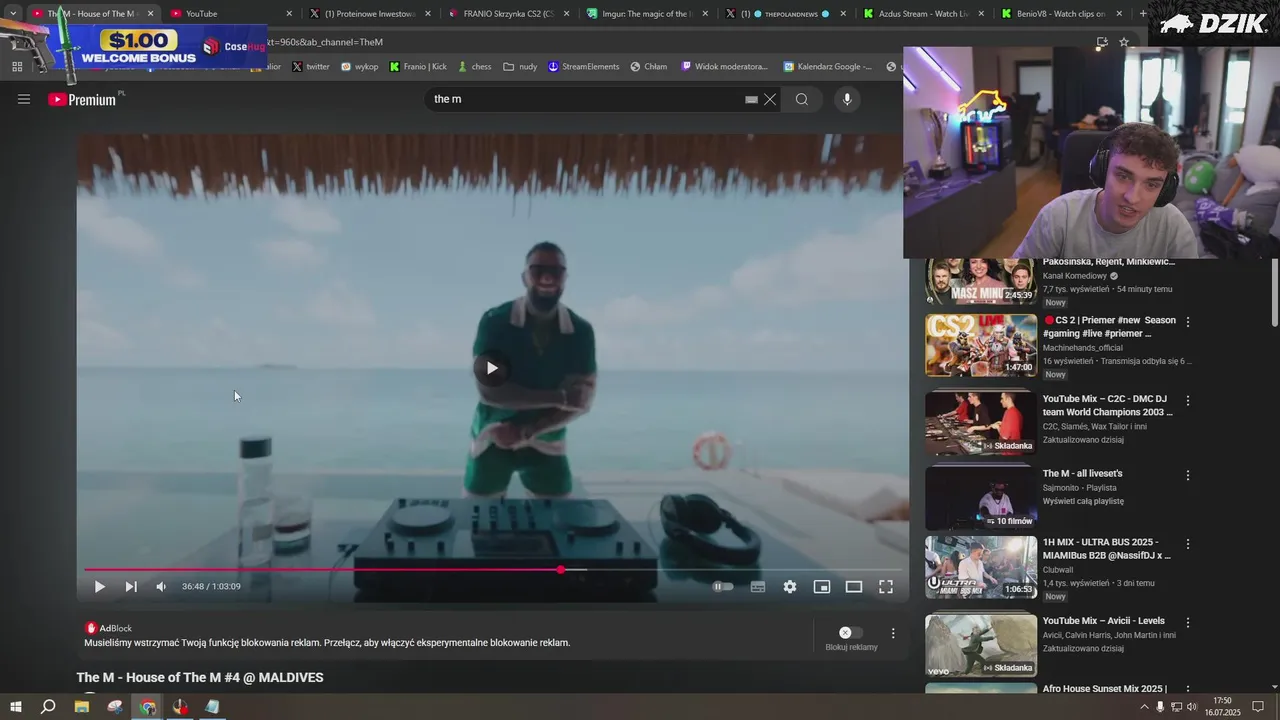Bookmark this page with the star icon

[1124, 42]
